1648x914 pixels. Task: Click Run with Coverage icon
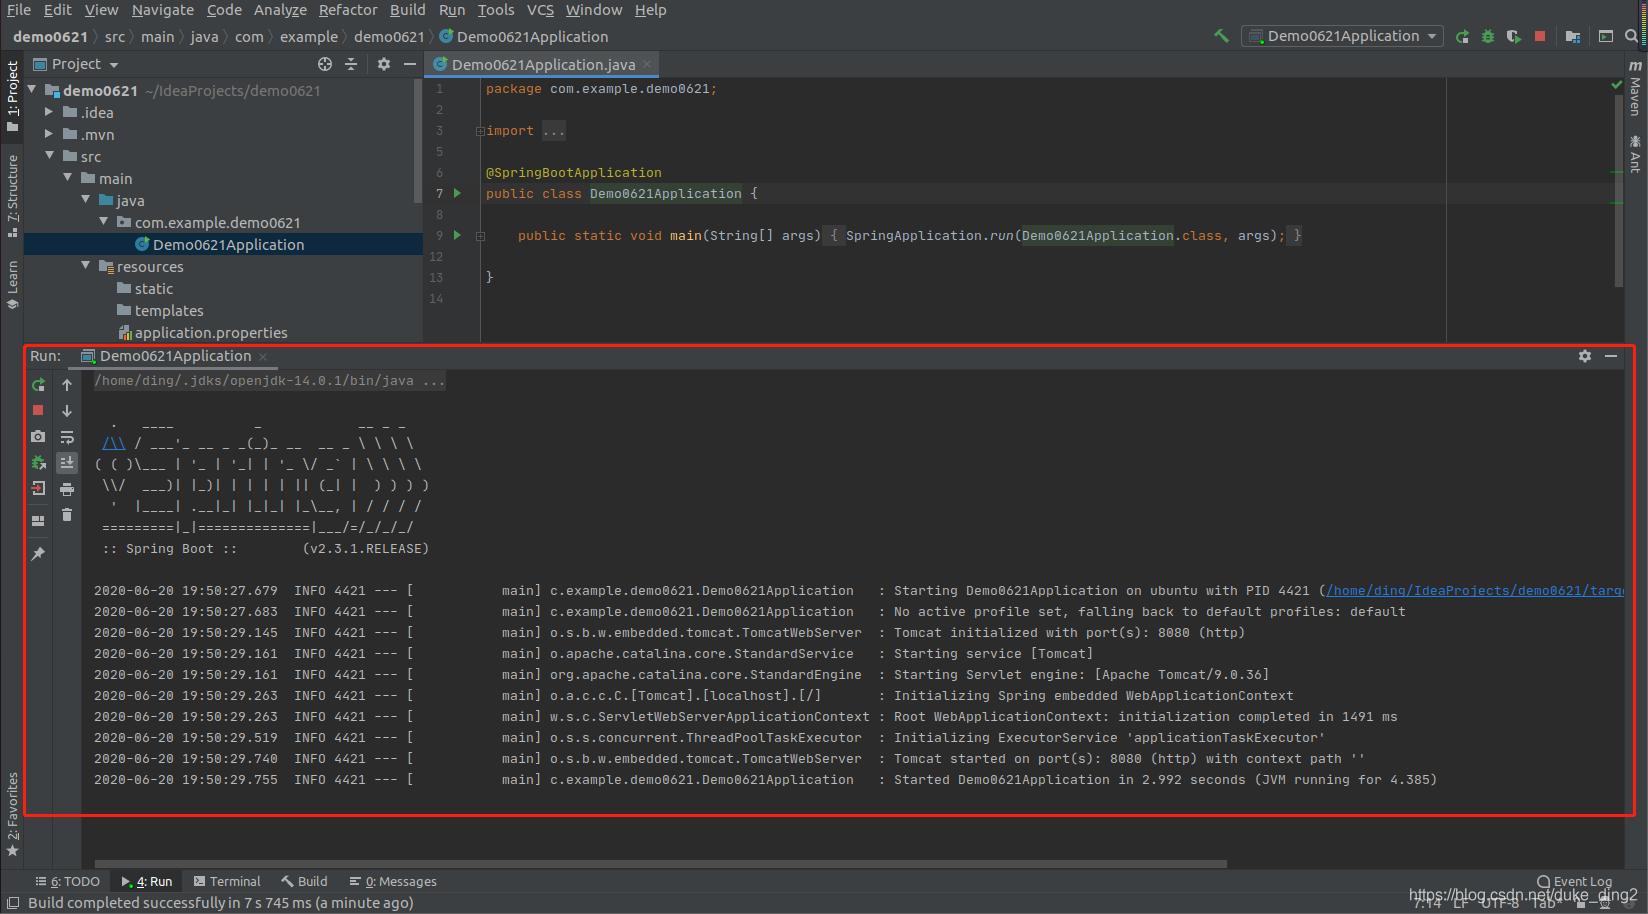(x=1514, y=36)
